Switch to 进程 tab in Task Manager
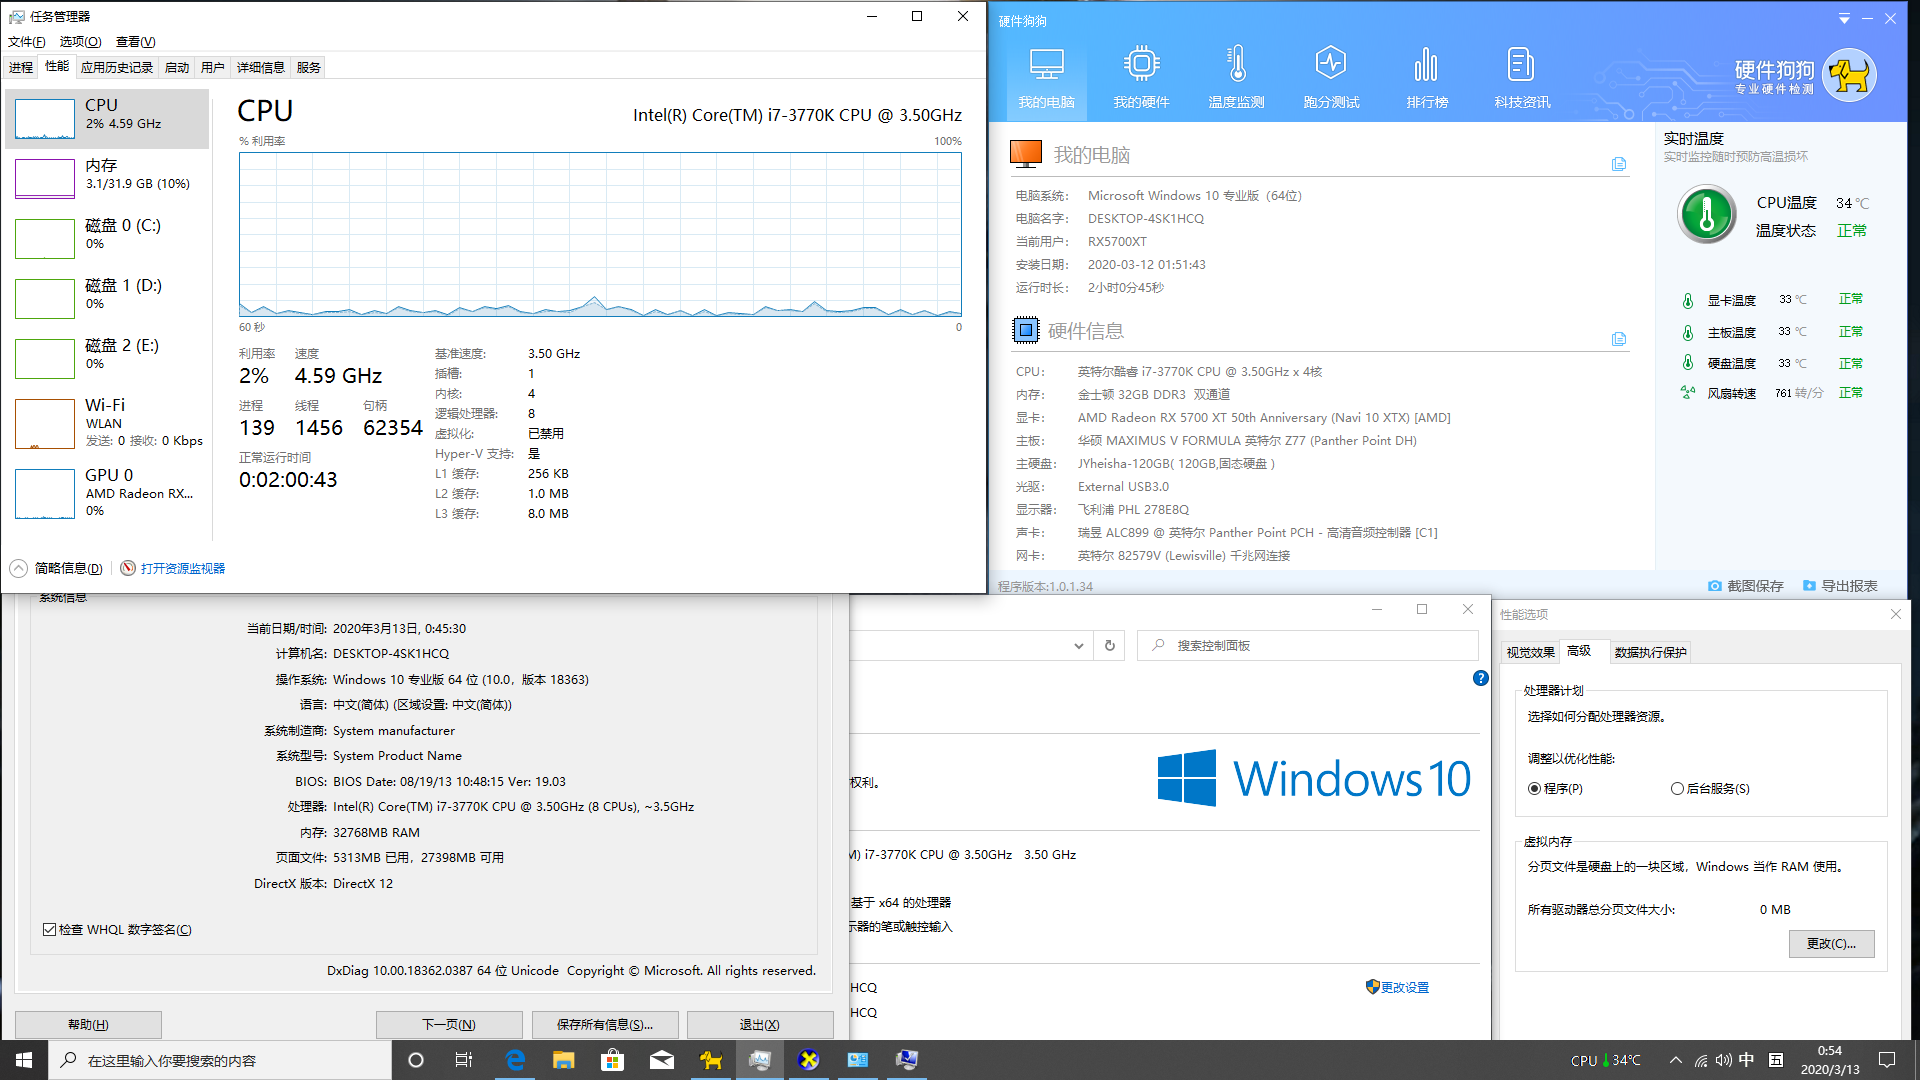 [21, 68]
